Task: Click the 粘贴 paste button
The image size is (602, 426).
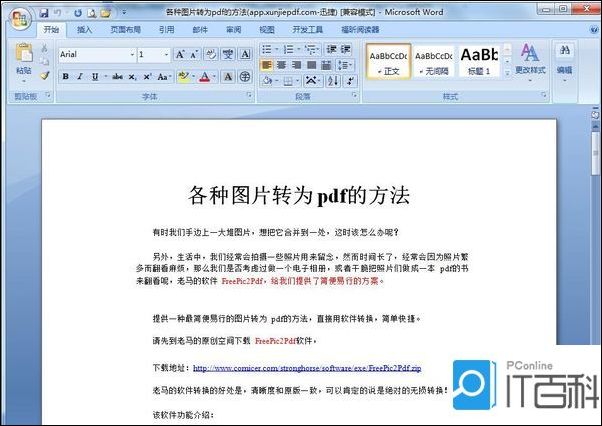Action: point(24,63)
